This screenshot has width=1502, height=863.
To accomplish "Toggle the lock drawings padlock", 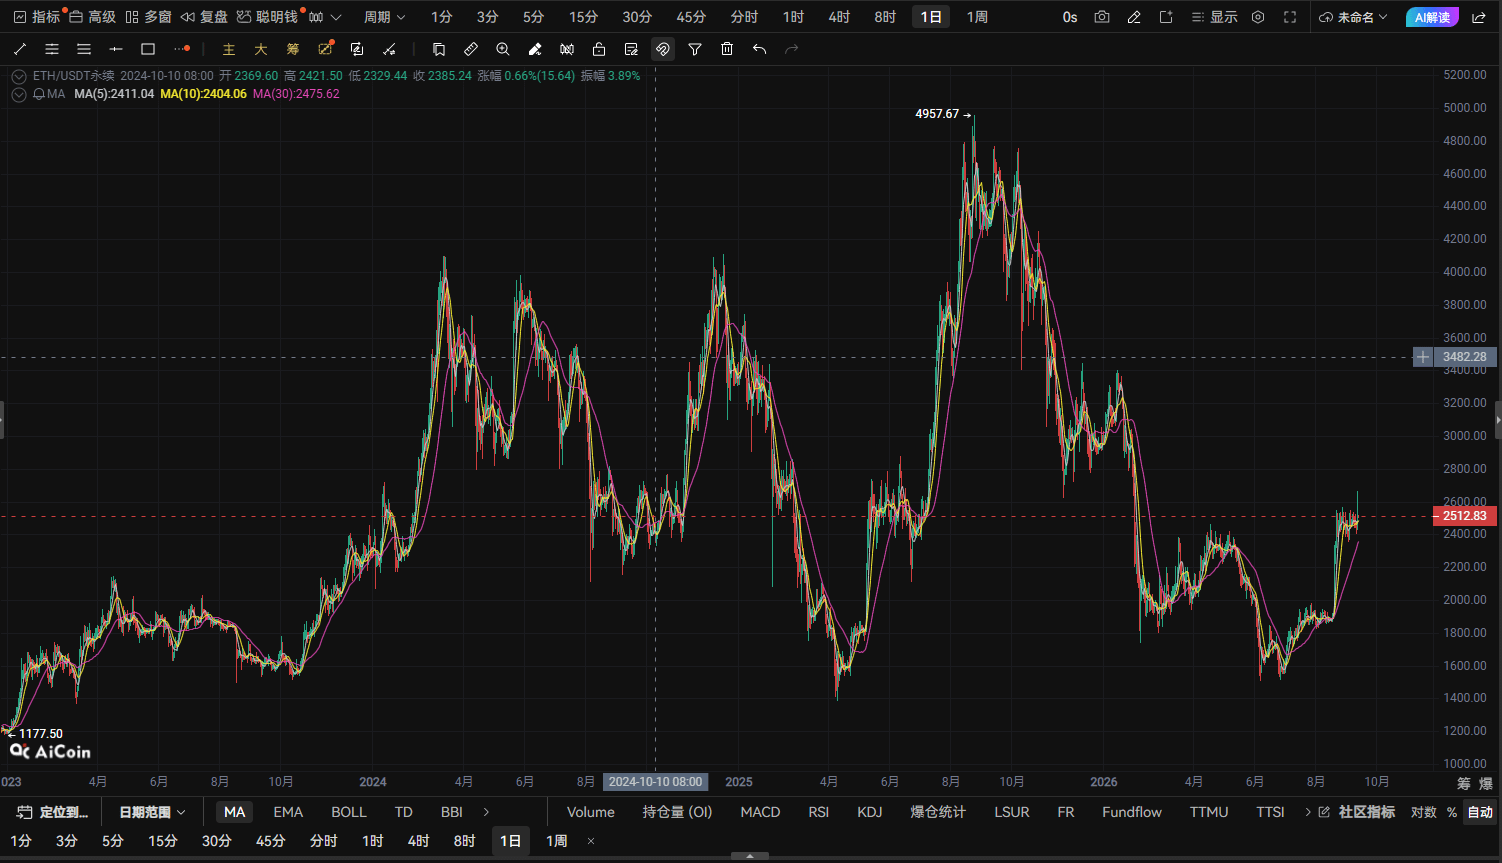I will coord(599,49).
